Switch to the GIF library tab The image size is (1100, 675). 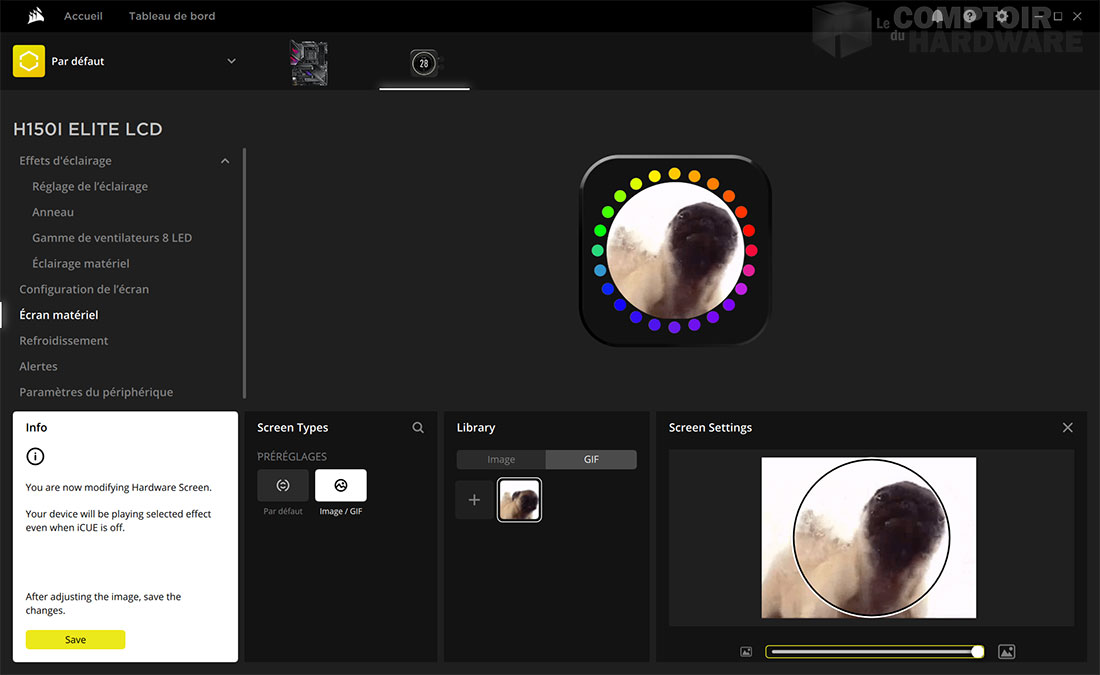[x=591, y=460]
